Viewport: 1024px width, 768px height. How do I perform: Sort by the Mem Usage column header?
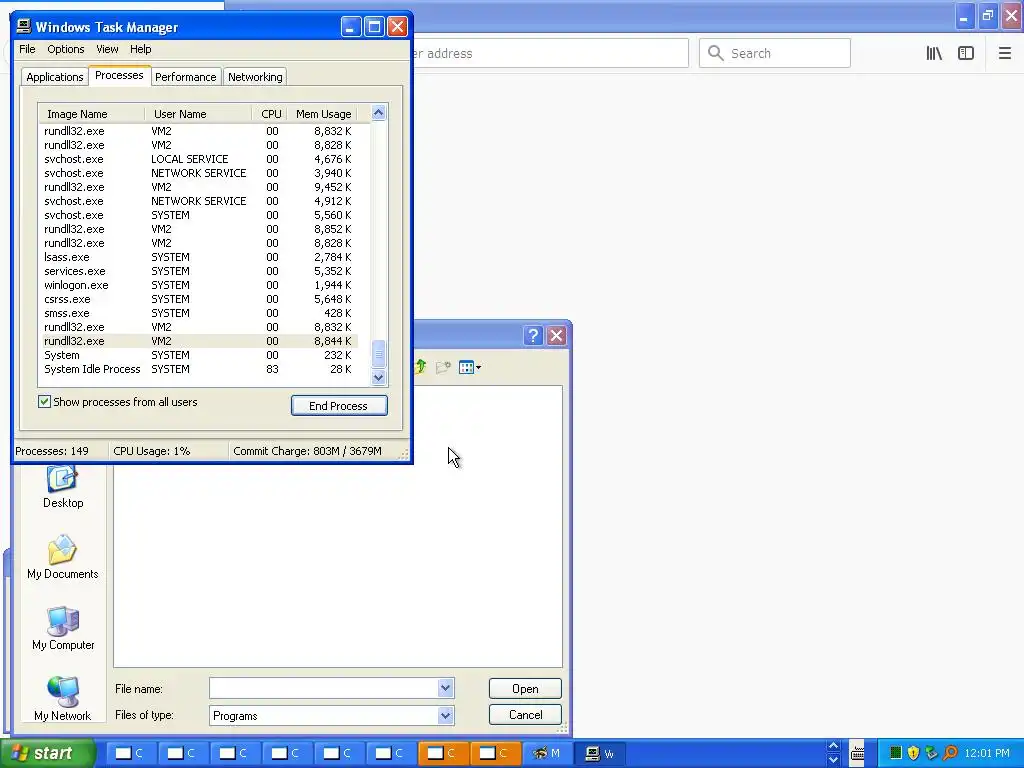coord(323,114)
